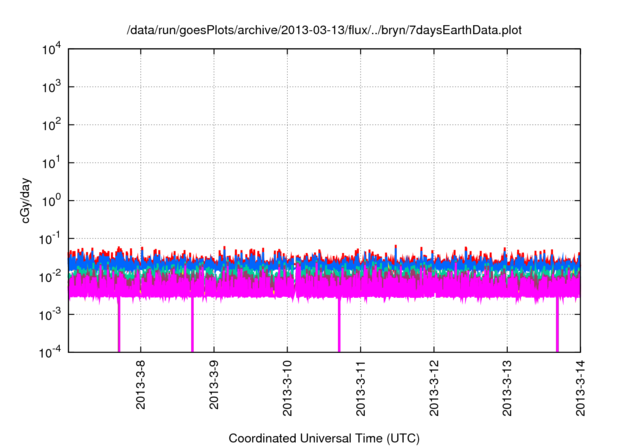Click the magenta dropout spike before 2013-3-14
Viewport: 640px width, 448px height.
pyautogui.click(x=557, y=324)
